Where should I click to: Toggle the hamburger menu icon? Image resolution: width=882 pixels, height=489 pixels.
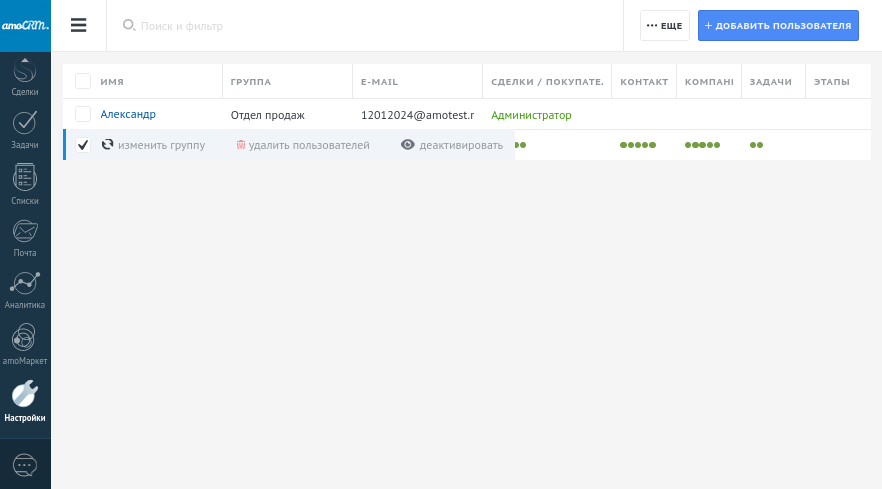tap(79, 25)
